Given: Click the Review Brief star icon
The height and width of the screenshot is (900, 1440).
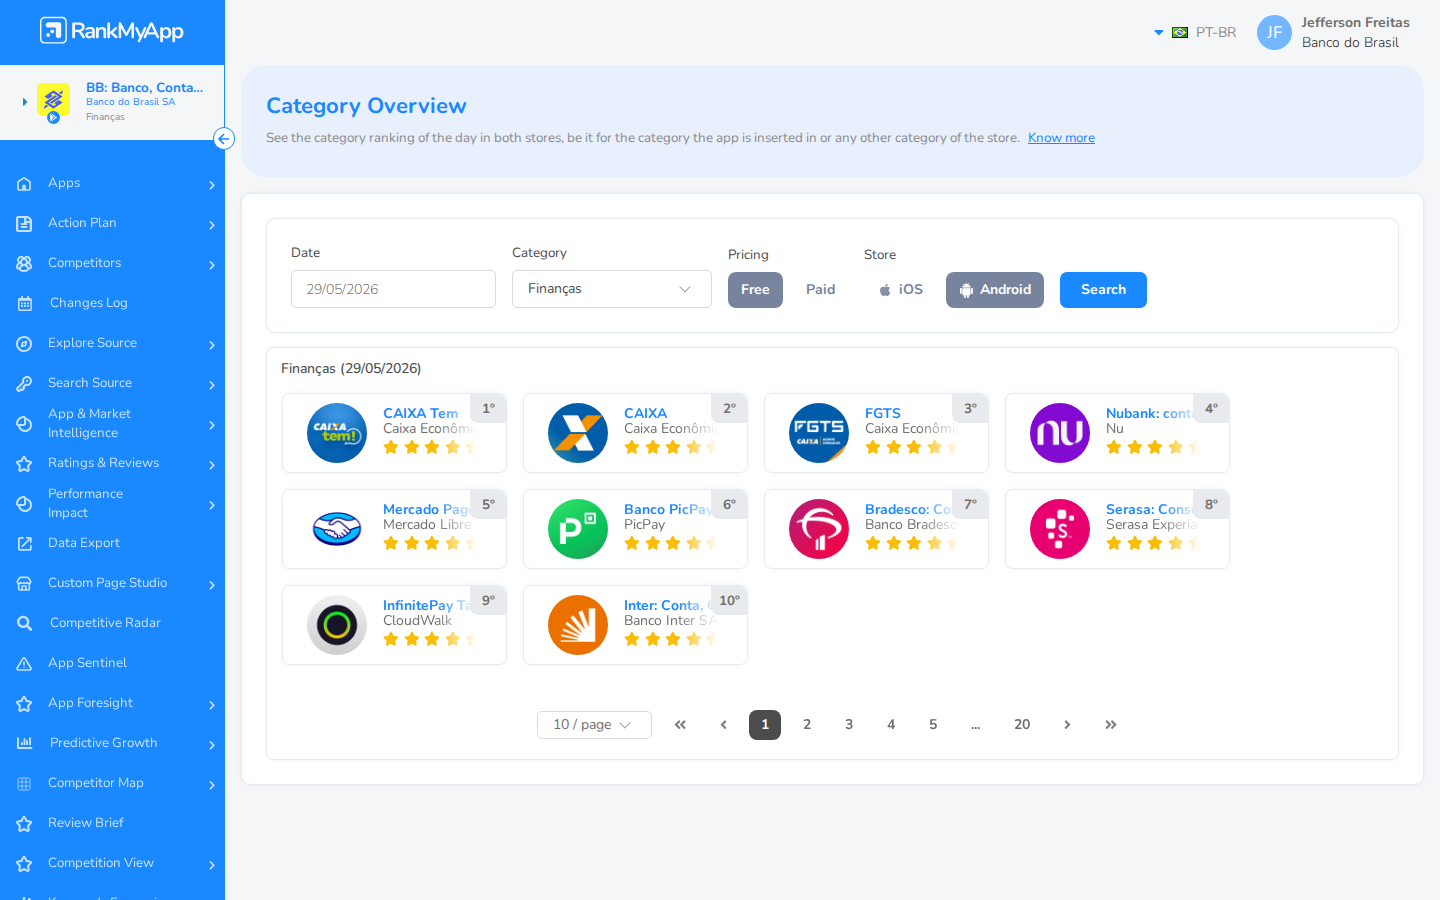Looking at the screenshot, I should click(24, 824).
